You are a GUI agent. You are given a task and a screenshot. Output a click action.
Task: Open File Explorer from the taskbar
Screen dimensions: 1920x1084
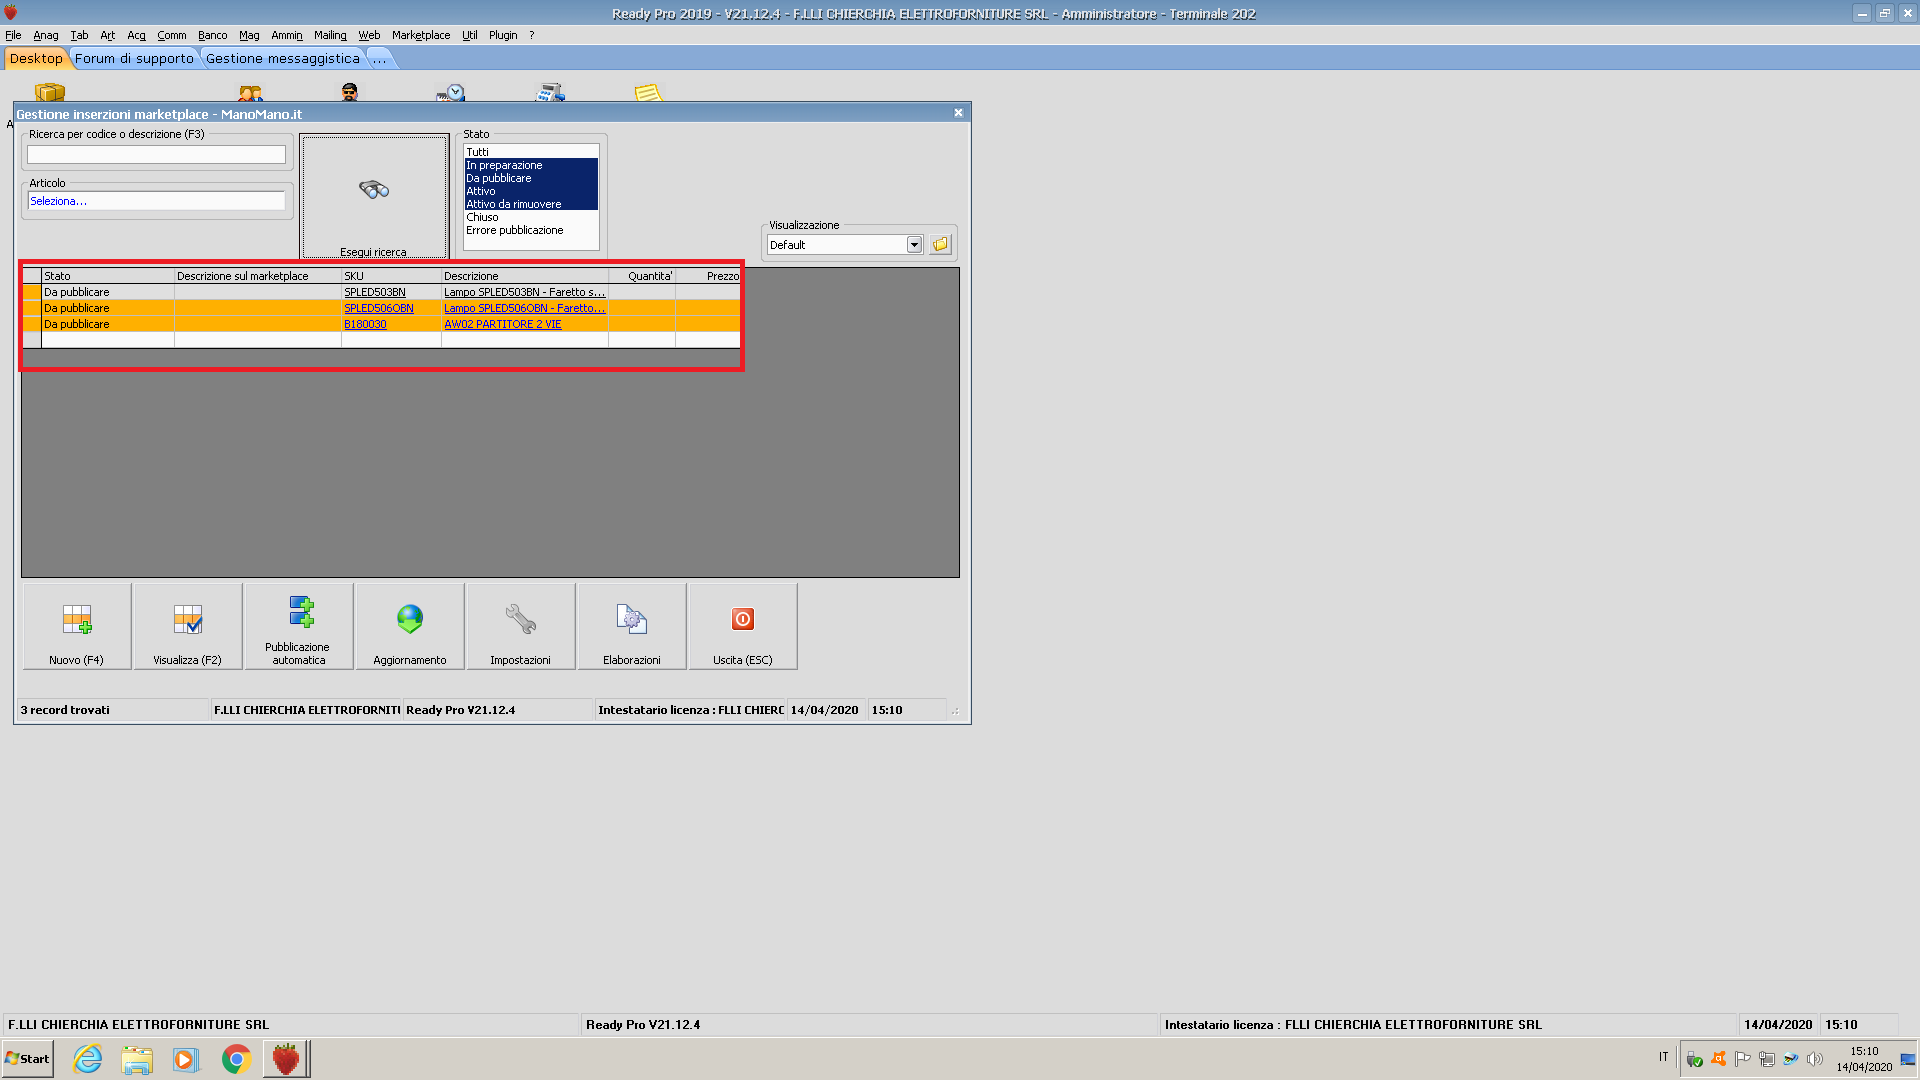(137, 1059)
